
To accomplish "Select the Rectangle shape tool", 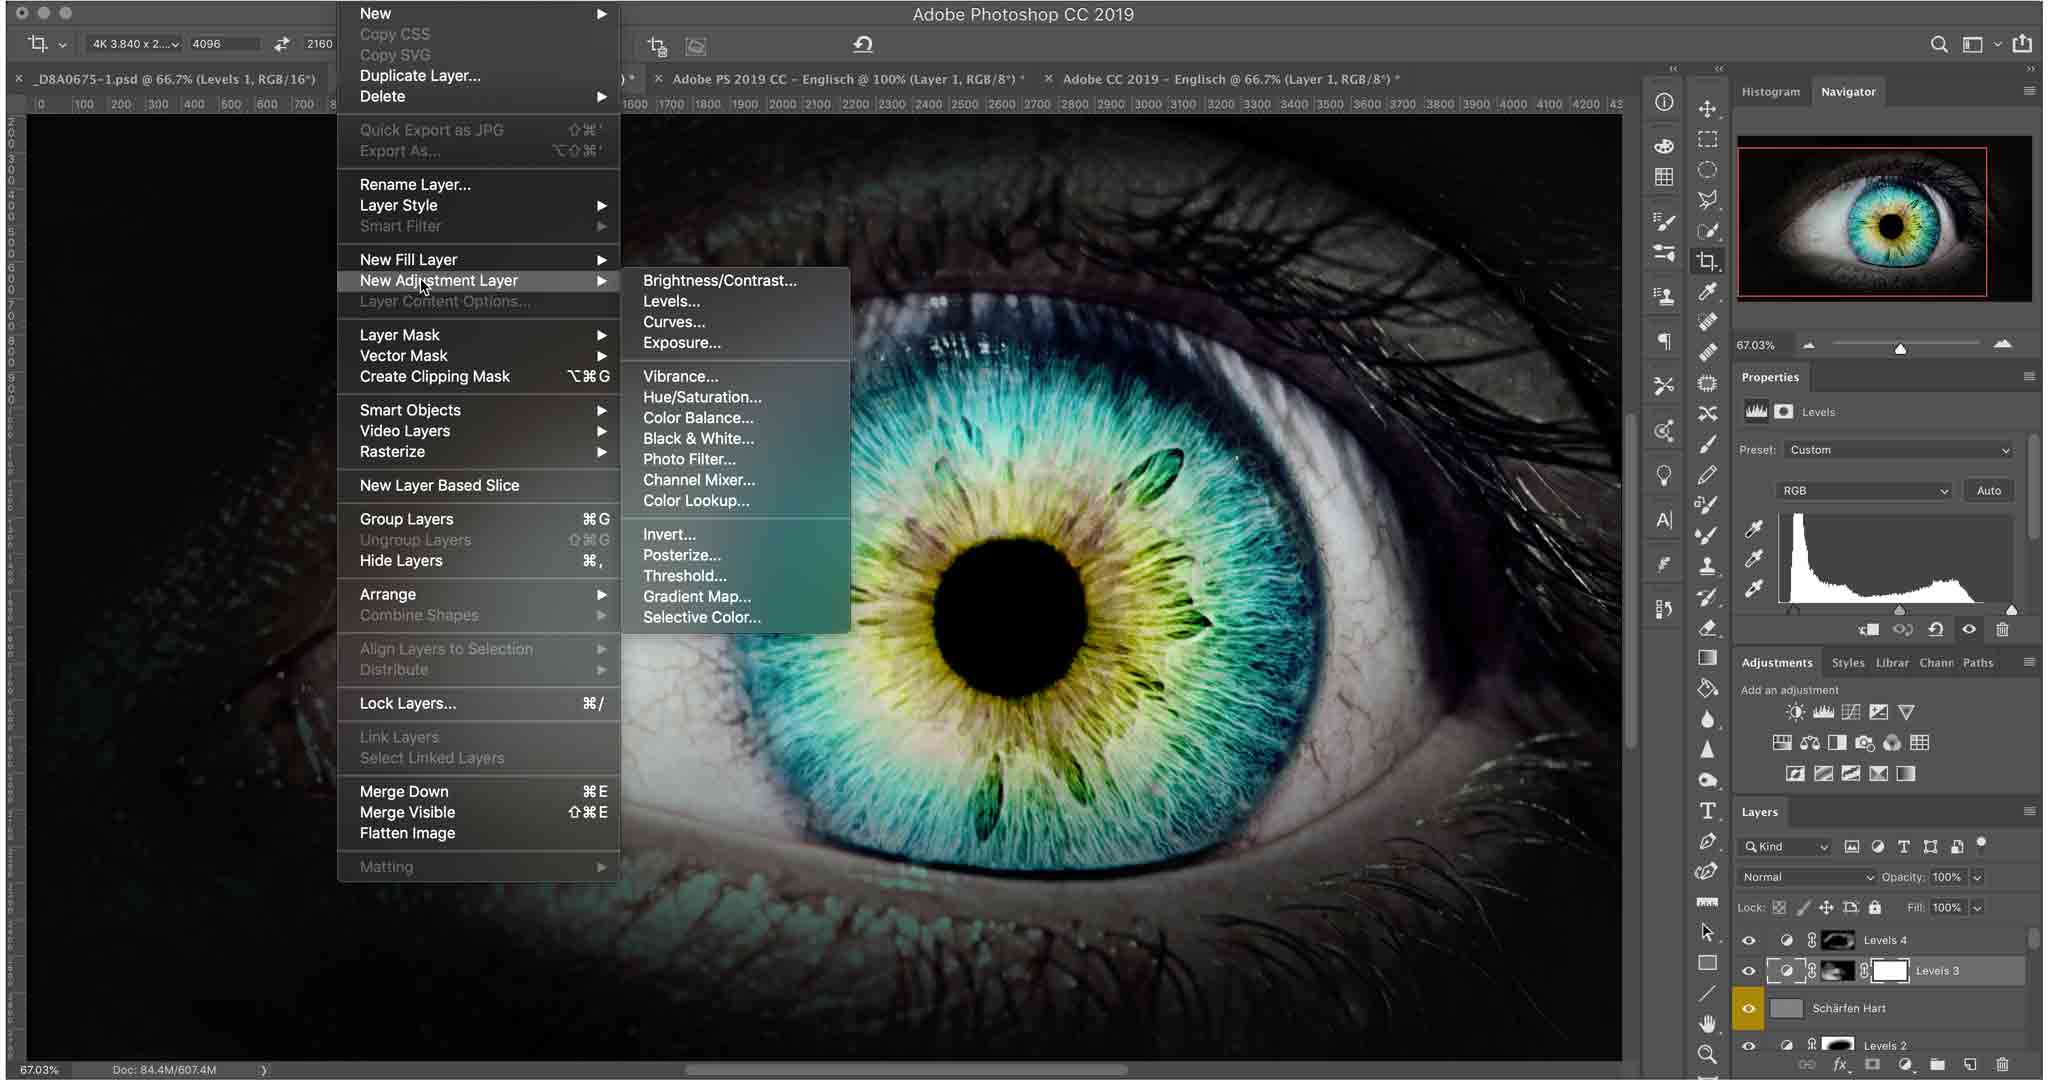I will 1707,963.
